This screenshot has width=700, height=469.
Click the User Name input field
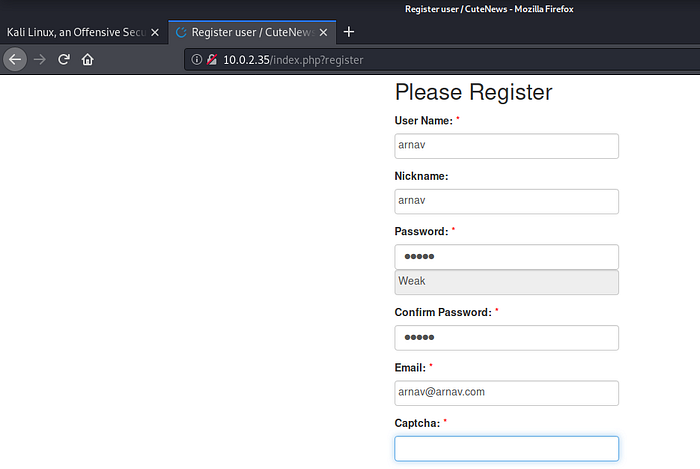506,146
